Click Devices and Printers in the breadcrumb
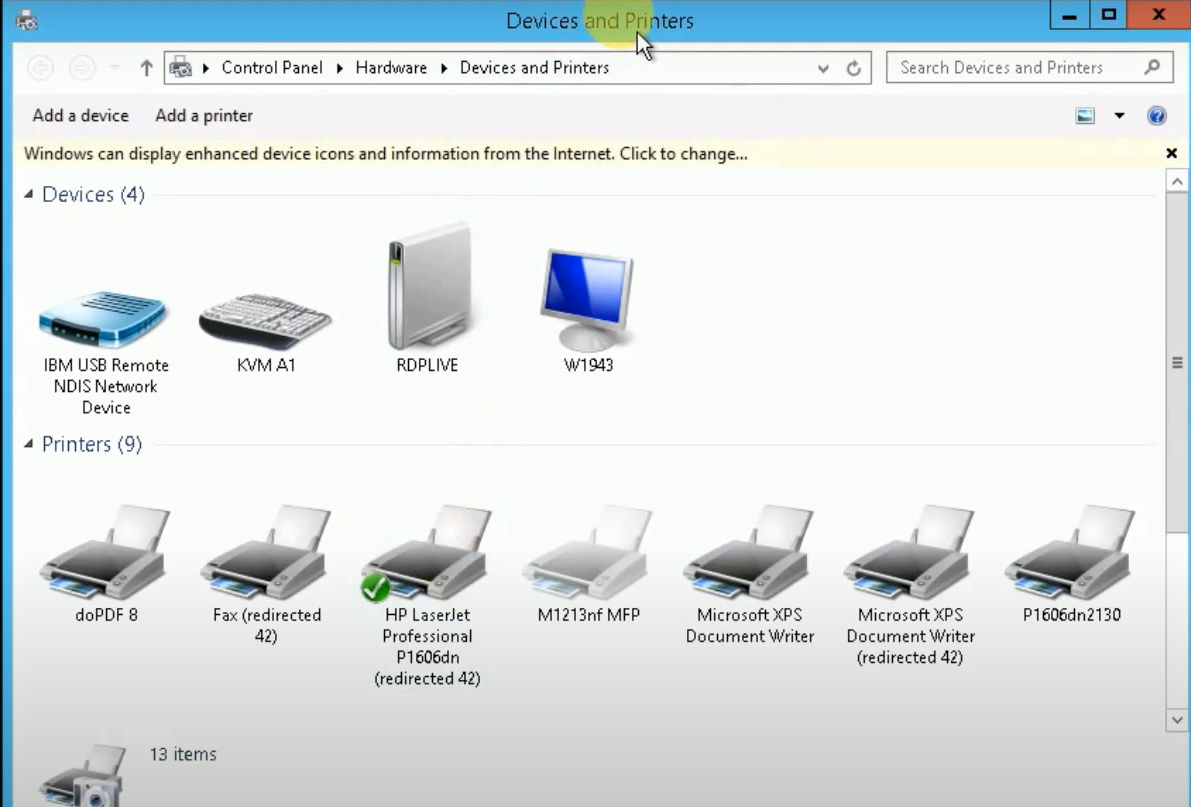This screenshot has height=807, width=1191. tap(534, 68)
